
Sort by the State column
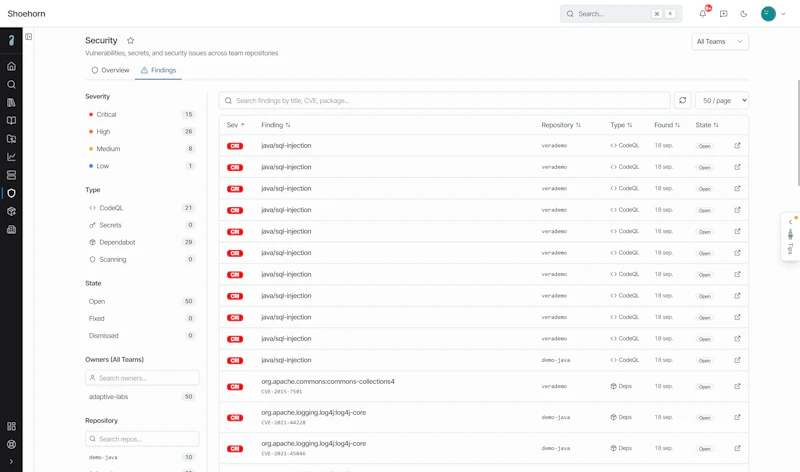click(707, 125)
